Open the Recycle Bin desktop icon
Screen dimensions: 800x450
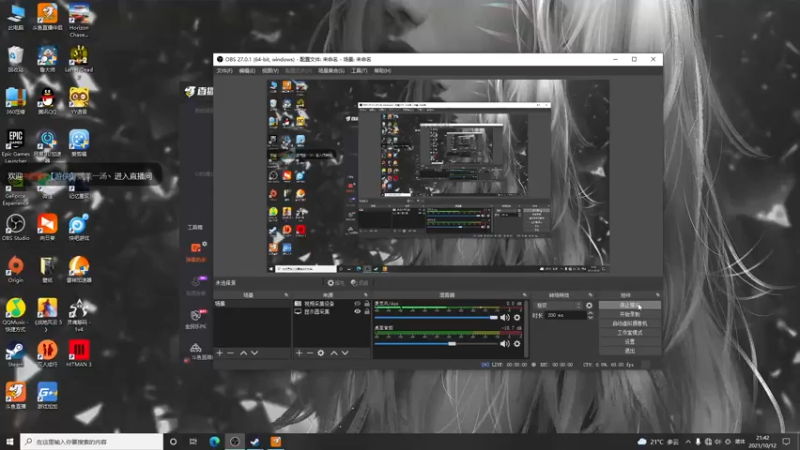[x=15, y=59]
